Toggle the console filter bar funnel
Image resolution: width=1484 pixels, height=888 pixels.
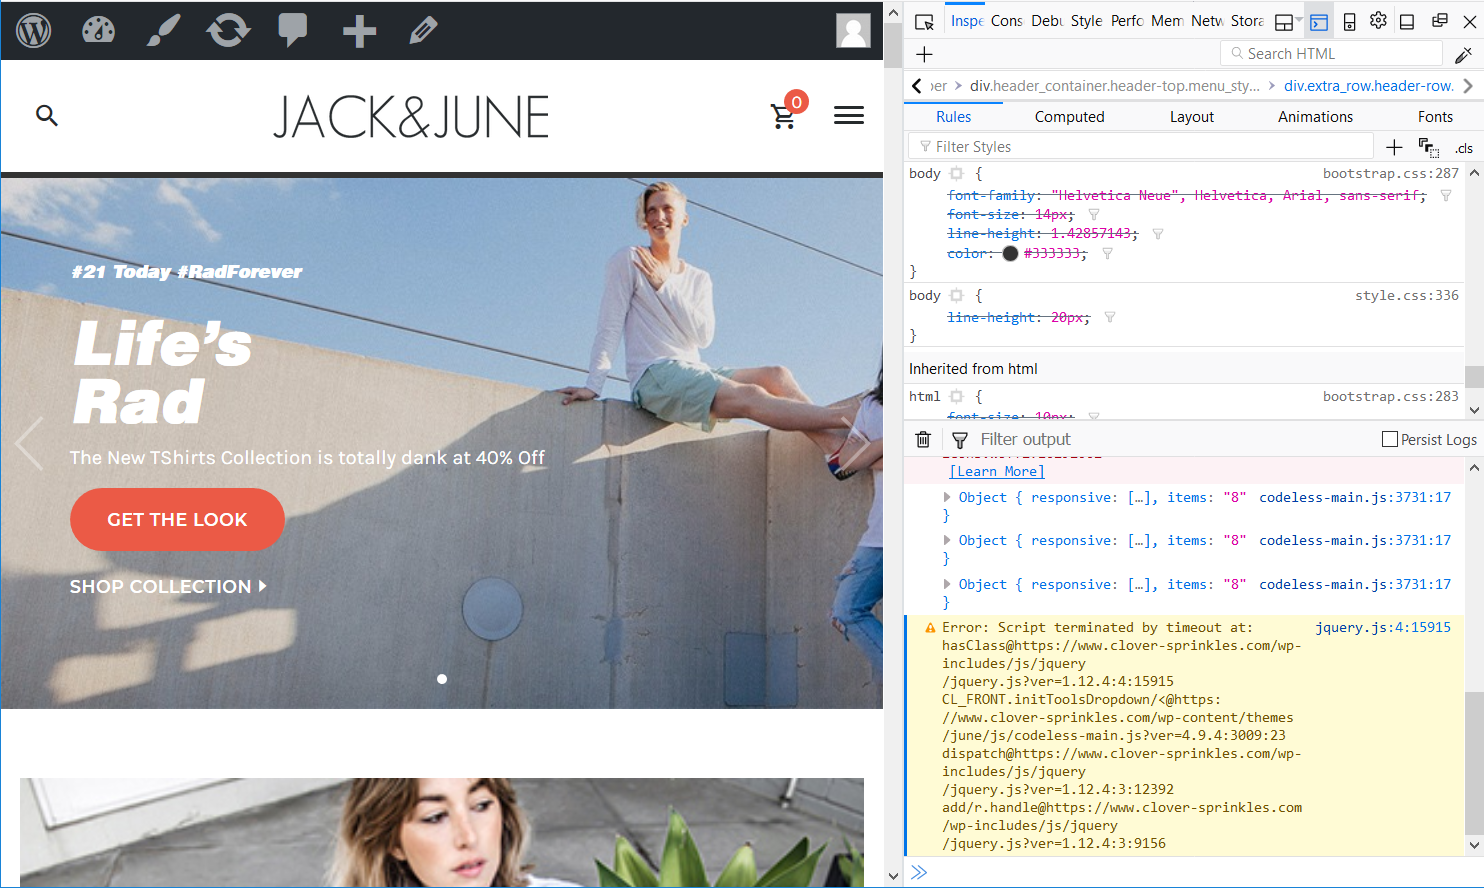(960, 440)
